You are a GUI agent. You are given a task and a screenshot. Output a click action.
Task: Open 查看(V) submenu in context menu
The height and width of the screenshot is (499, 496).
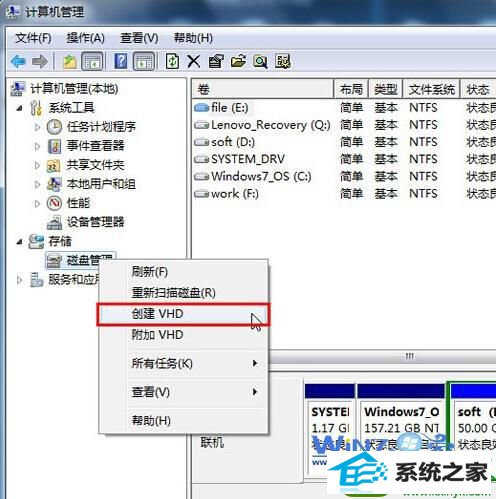click(x=183, y=392)
